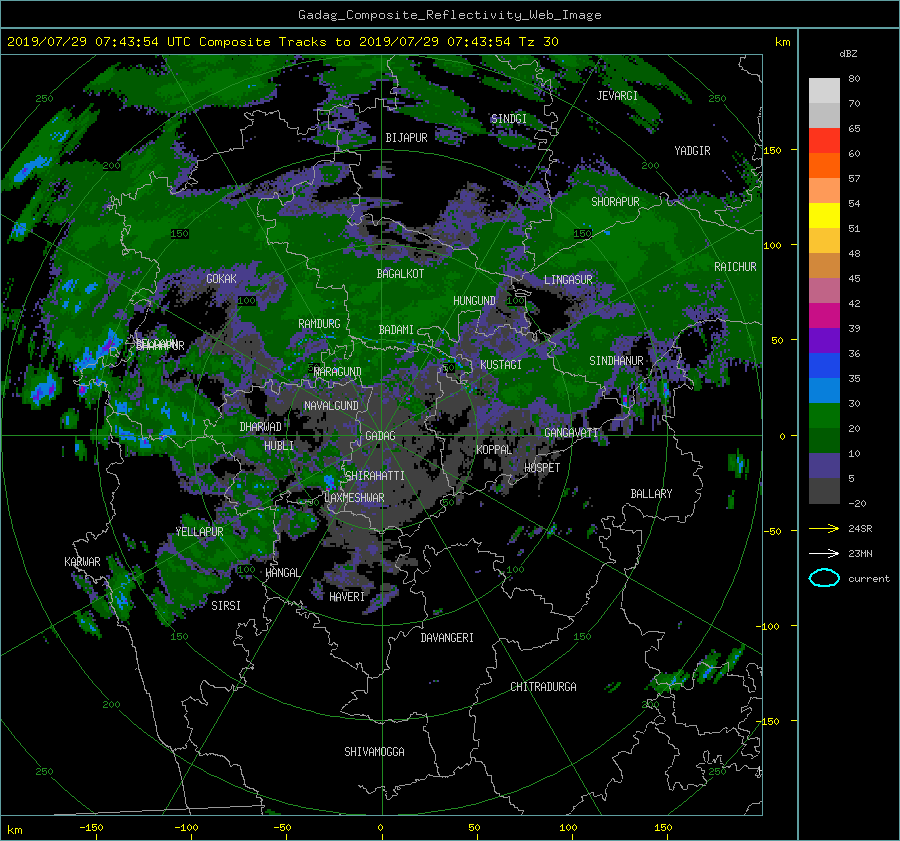The image size is (900, 841).
Task: Click the HUBLI label
Action: pos(279,446)
